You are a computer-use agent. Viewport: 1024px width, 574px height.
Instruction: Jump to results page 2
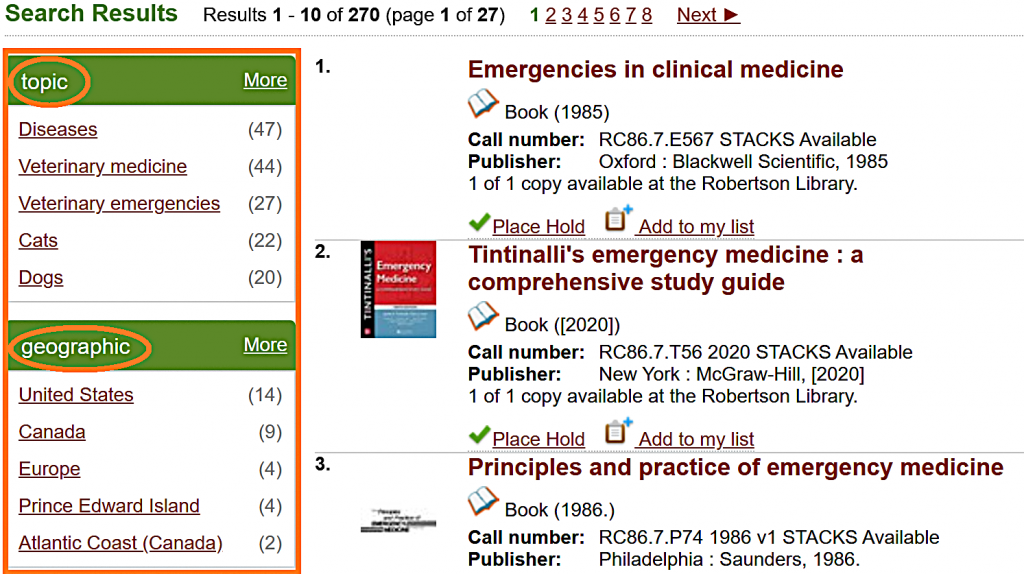click(551, 15)
